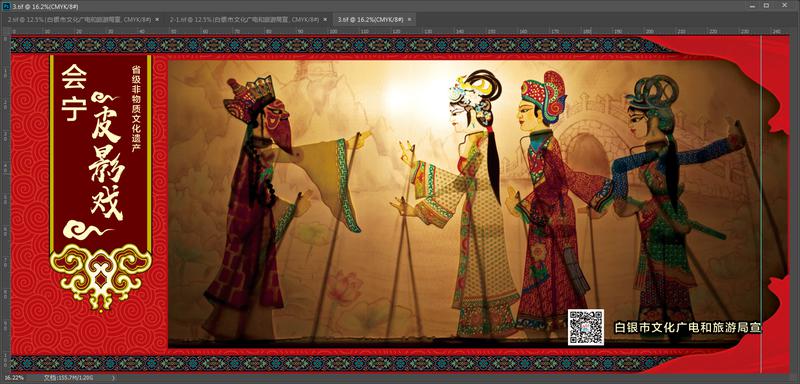Close the 2-1.tif document tab
Image resolution: width=800 pixels, height=384 pixels.
point(325,19)
